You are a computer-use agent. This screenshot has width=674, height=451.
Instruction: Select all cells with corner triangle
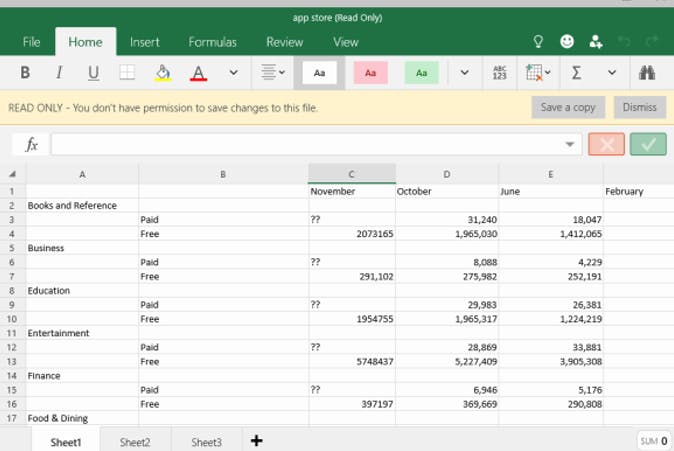pos(12,174)
